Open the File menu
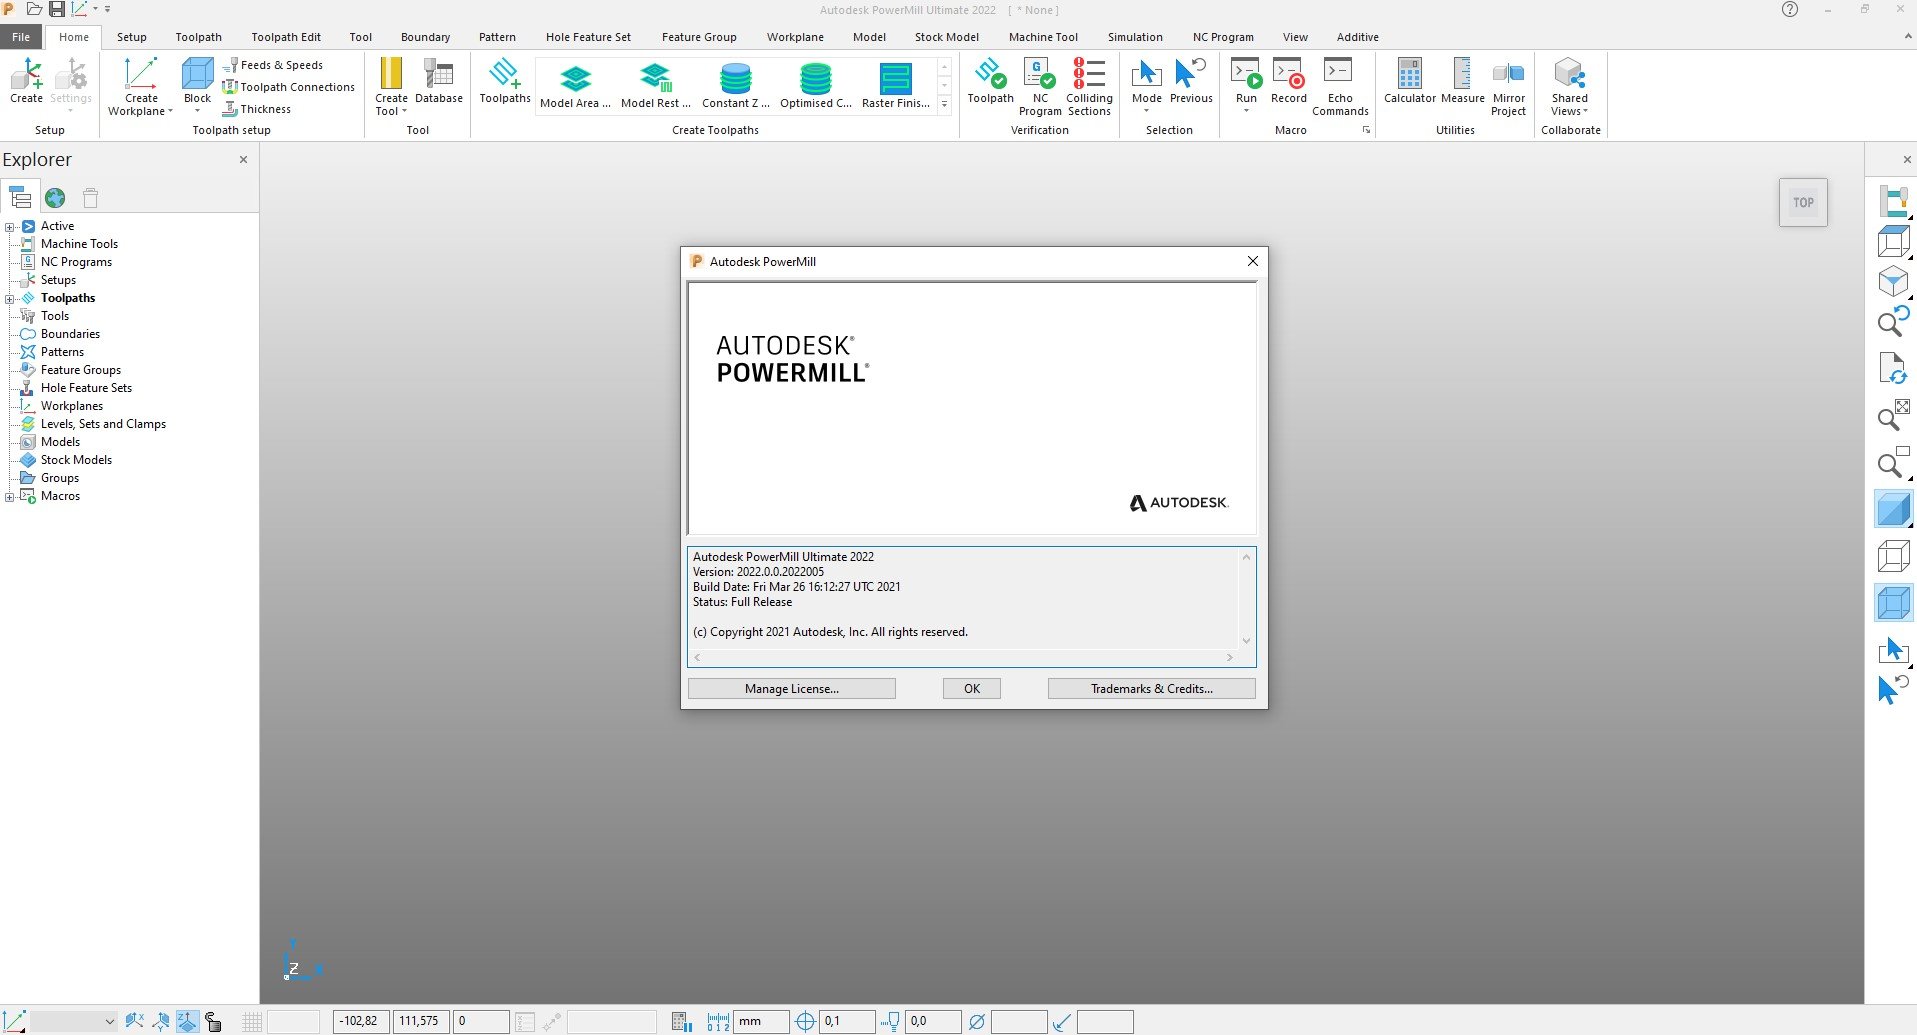The image size is (1917, 1035). pyautogui.click(x=21, y=37)
